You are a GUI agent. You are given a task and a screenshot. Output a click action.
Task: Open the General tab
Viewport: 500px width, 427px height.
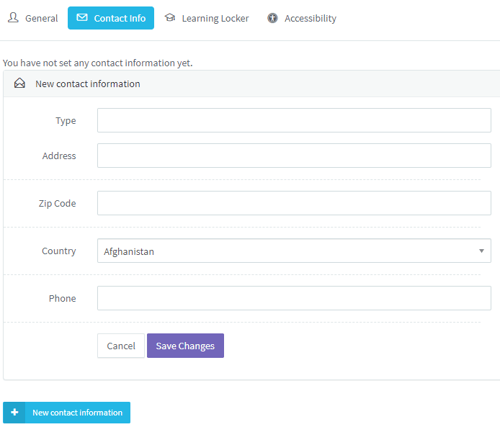coord(33,18)
